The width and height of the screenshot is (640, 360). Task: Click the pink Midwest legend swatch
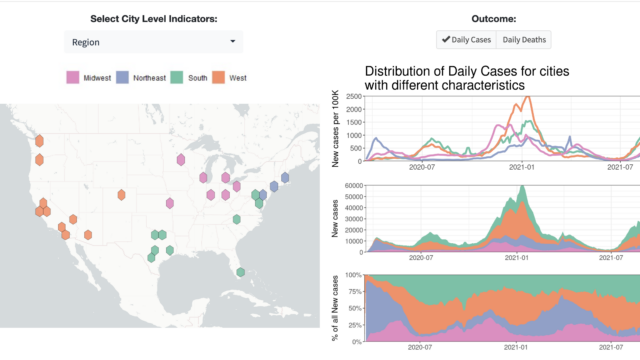73,78
